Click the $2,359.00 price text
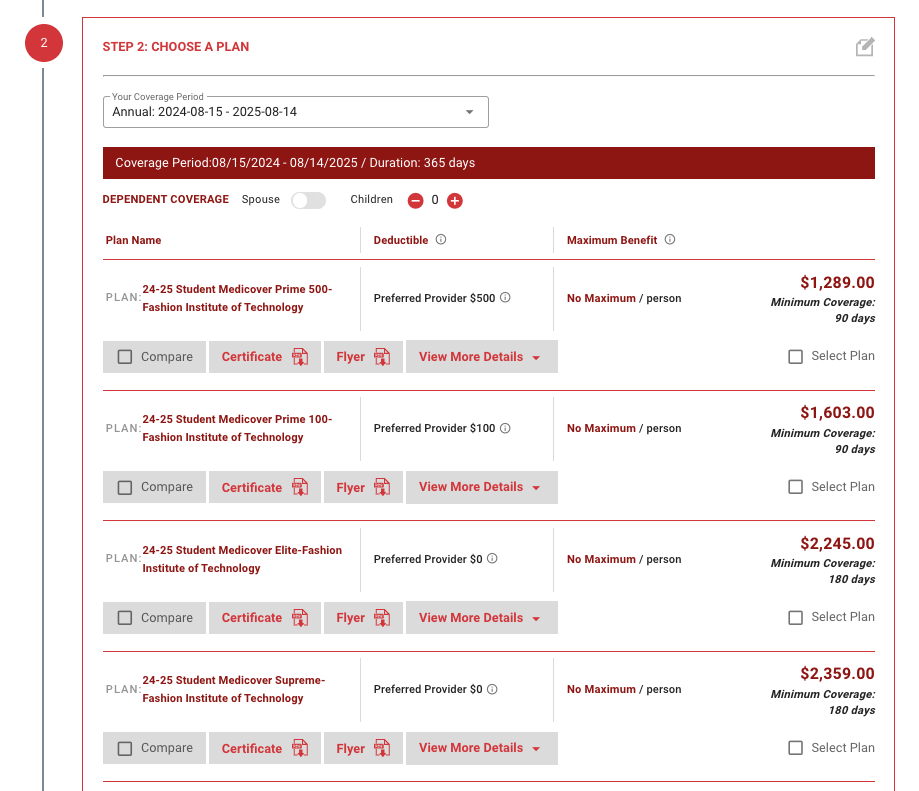This screenshot has height=791, width=919. 837,674
